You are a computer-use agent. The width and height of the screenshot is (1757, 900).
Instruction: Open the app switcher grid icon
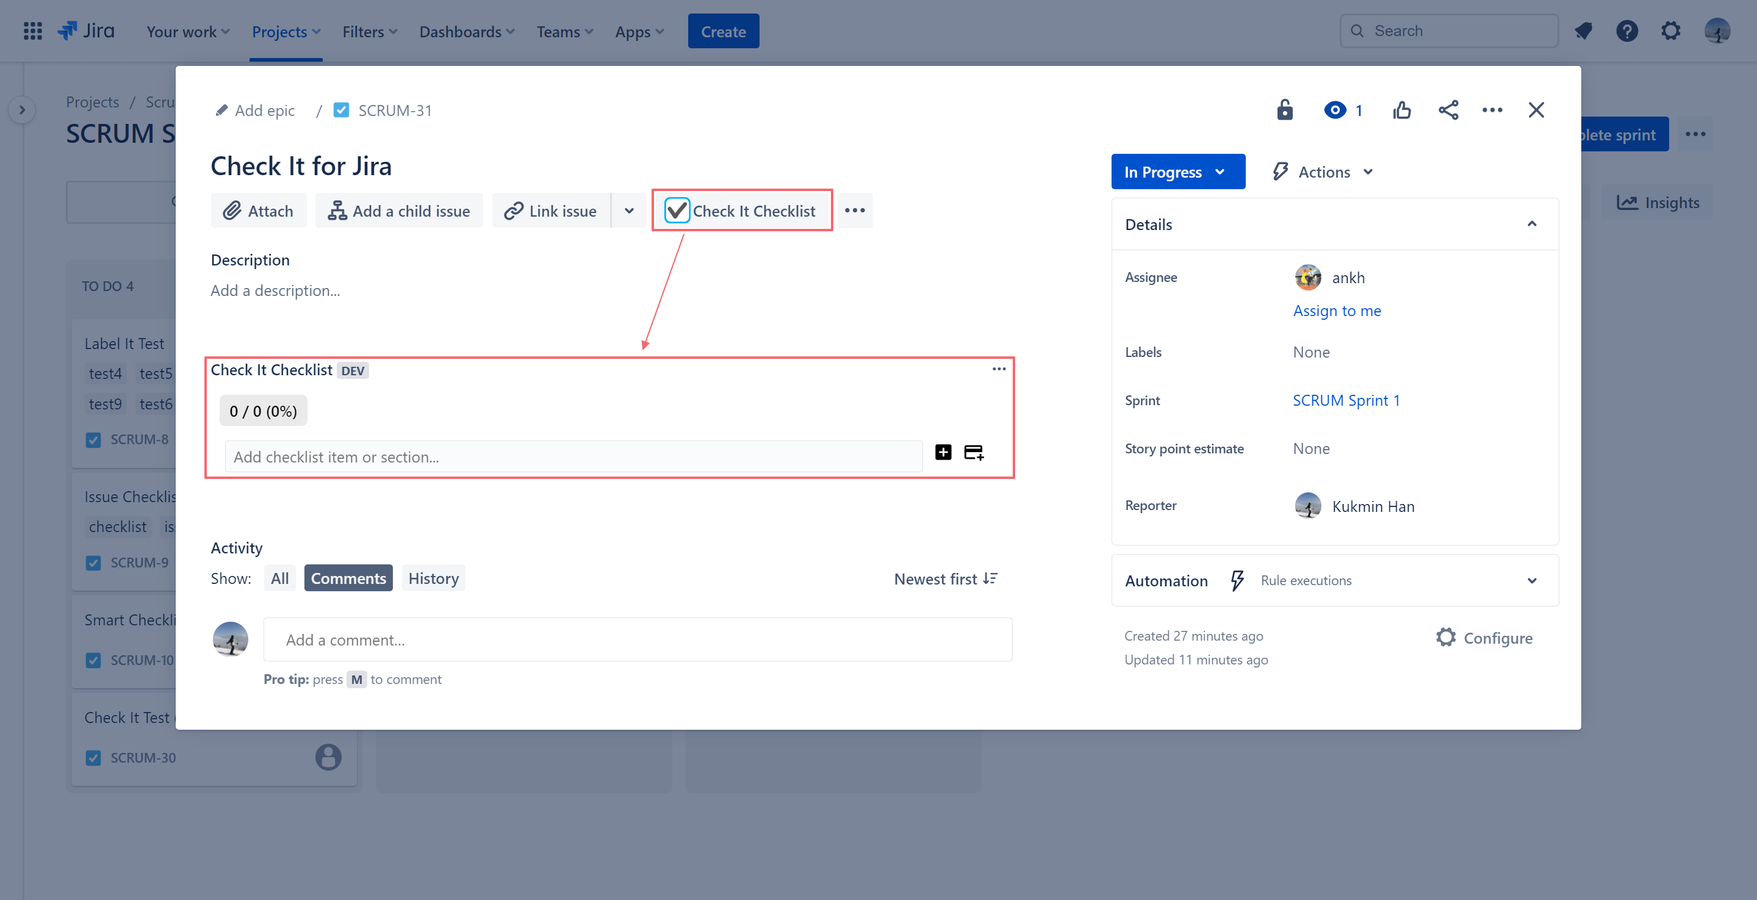point(32,31)
